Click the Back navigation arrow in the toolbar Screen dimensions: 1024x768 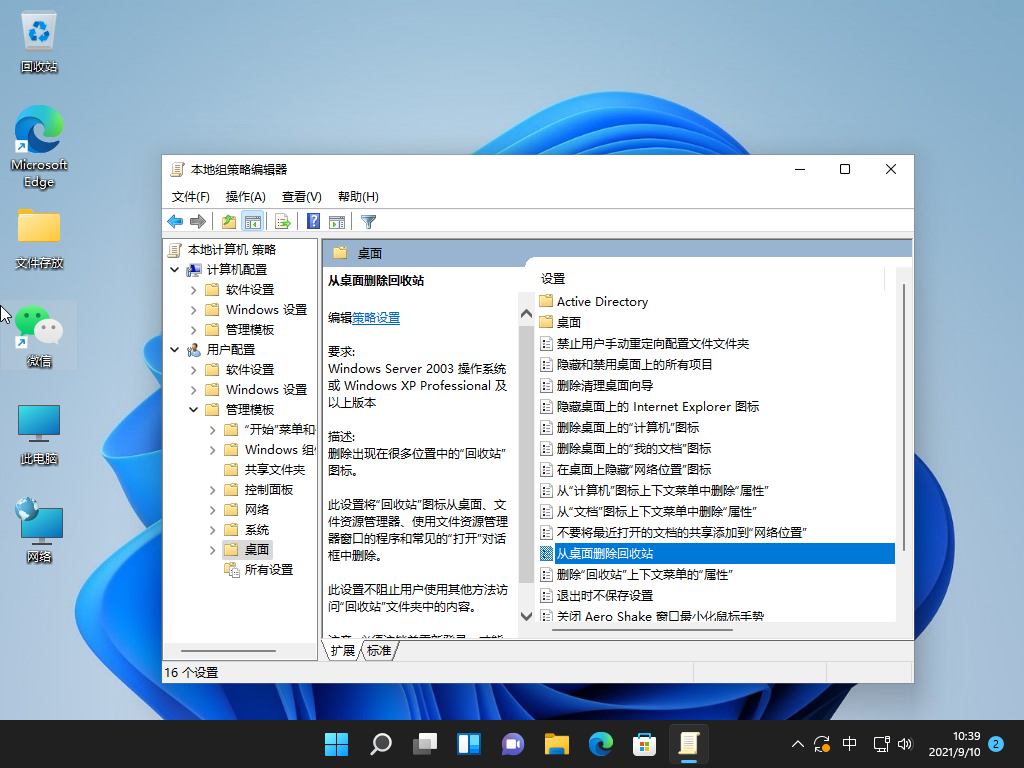click(174, 222)
